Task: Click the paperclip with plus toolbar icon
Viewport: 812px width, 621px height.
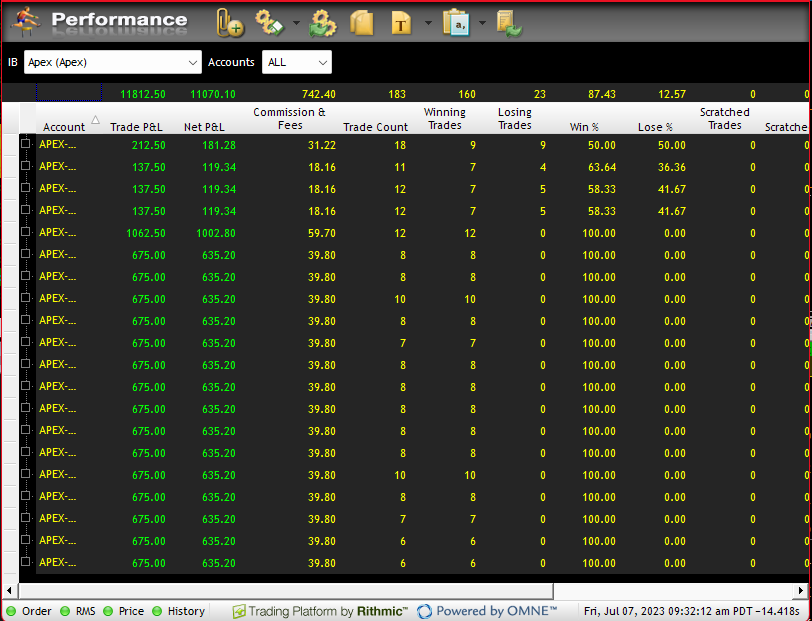Action: (x=230, y=22)
